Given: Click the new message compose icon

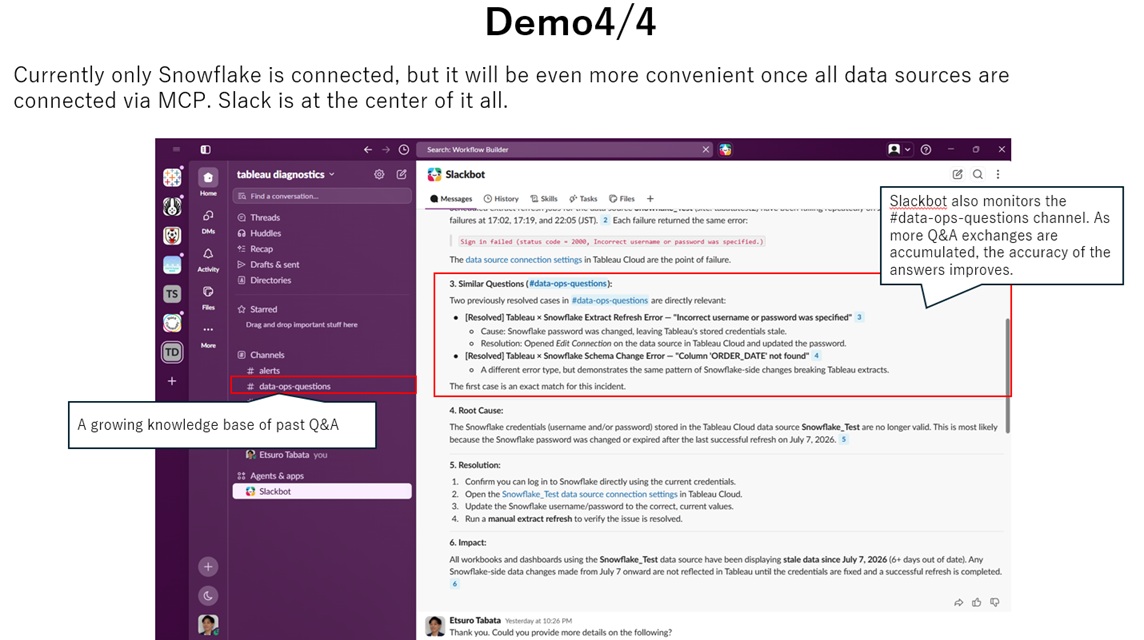Looking at the screenshot, I should [401, 174].
